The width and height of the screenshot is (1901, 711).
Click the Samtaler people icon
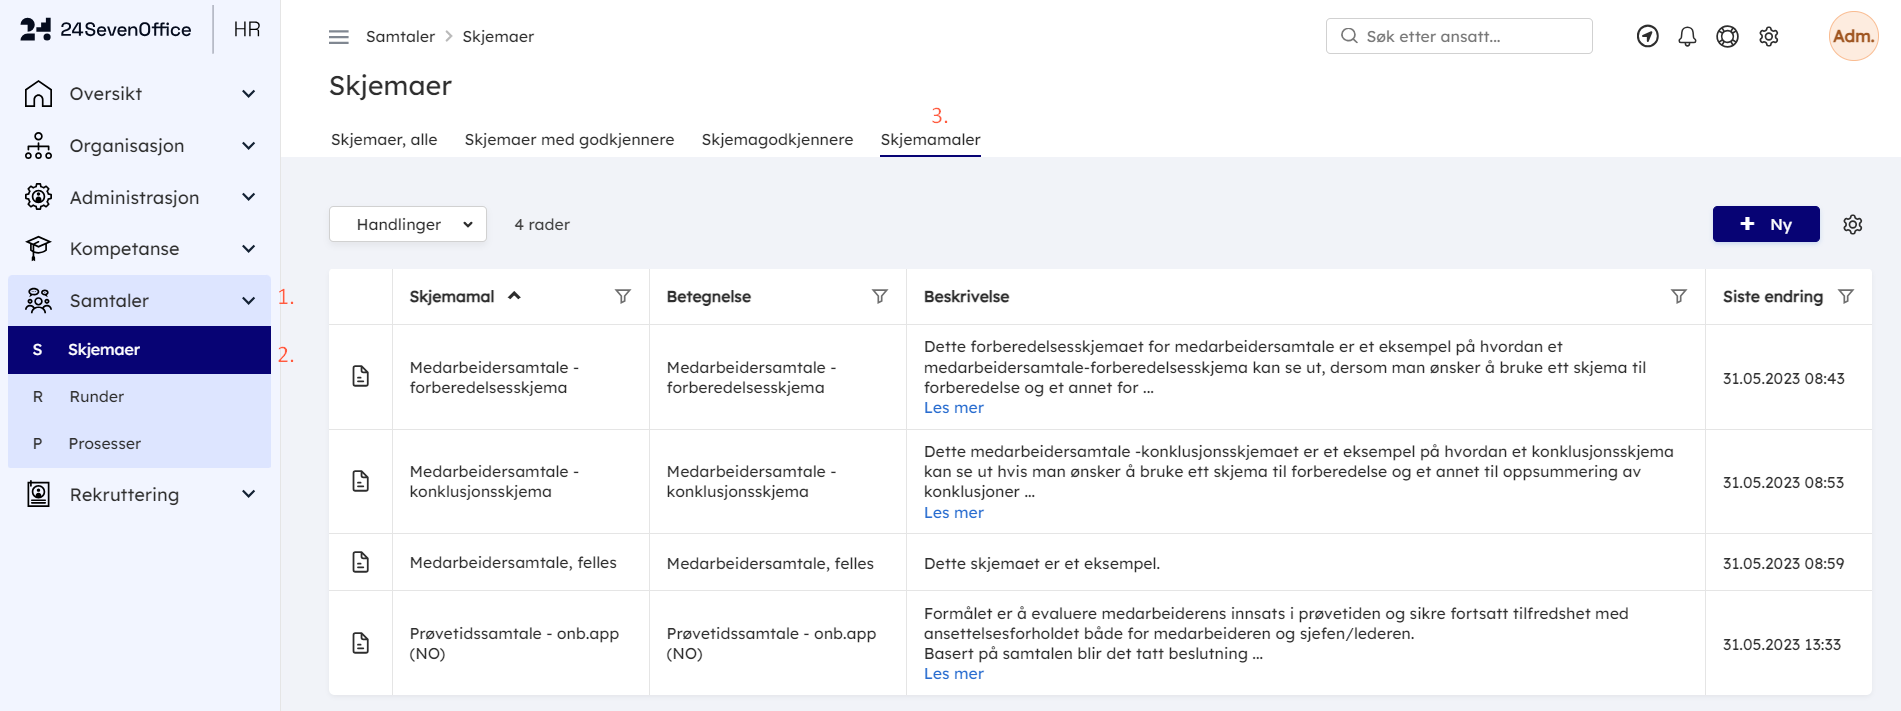pyautogui.click(x=38, y=300)
